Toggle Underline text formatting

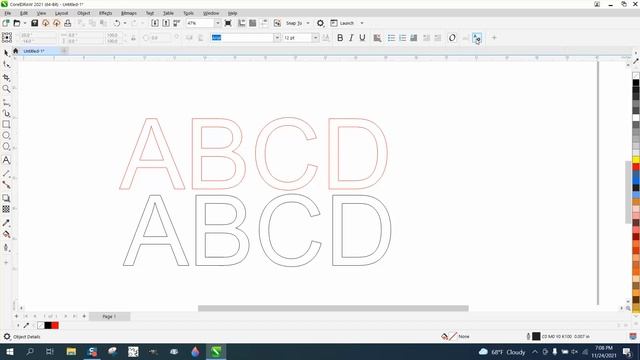pyautogui.click(x=362, y=38)
